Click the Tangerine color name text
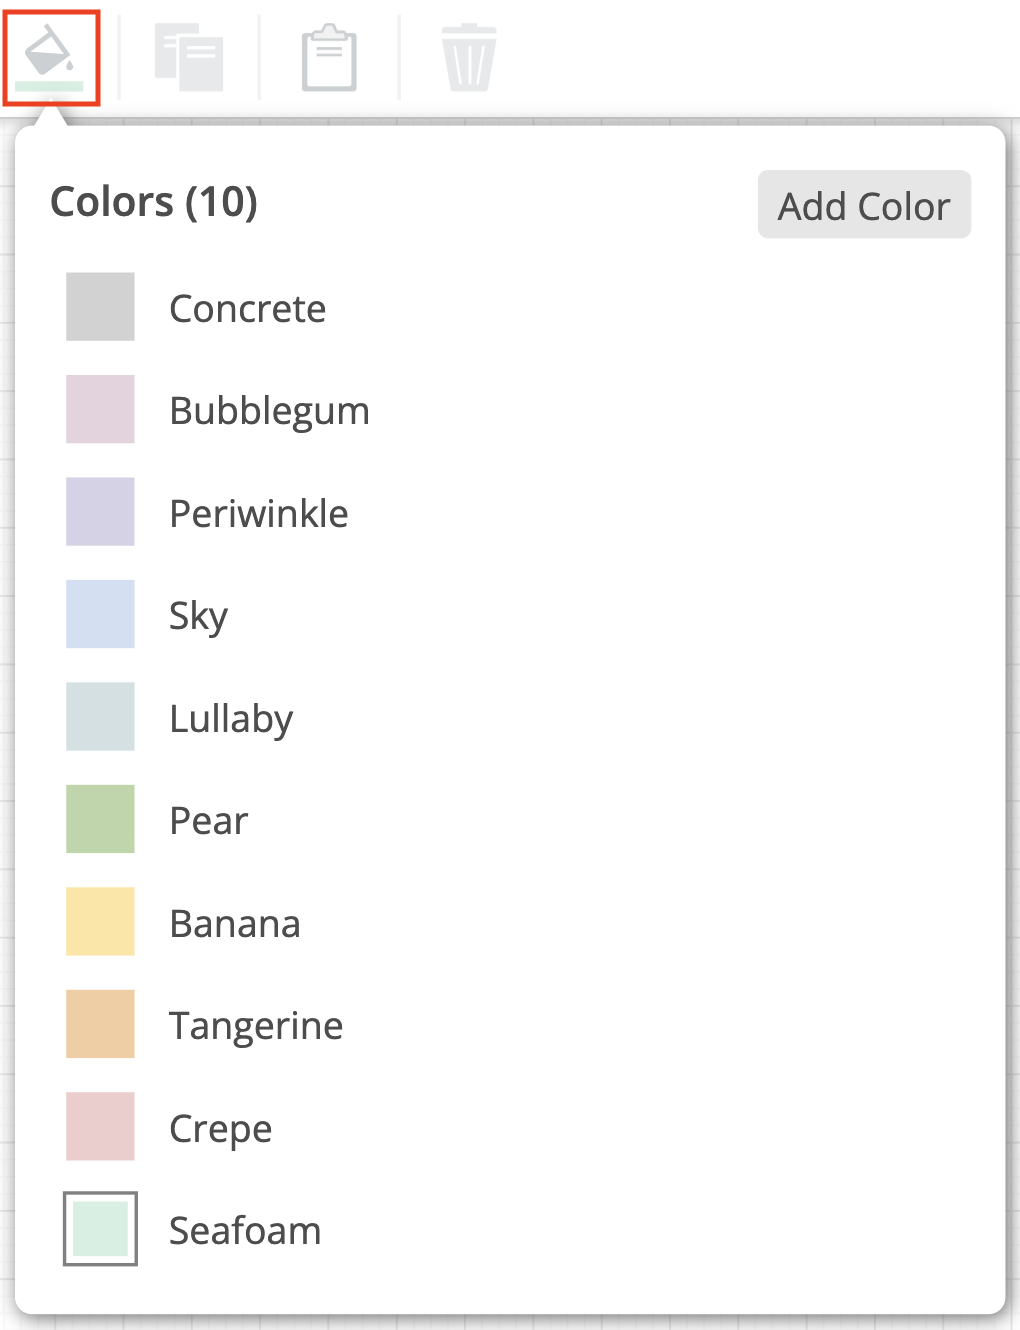Viewport: 1020px width, 1330px height. pos(255,1023)
